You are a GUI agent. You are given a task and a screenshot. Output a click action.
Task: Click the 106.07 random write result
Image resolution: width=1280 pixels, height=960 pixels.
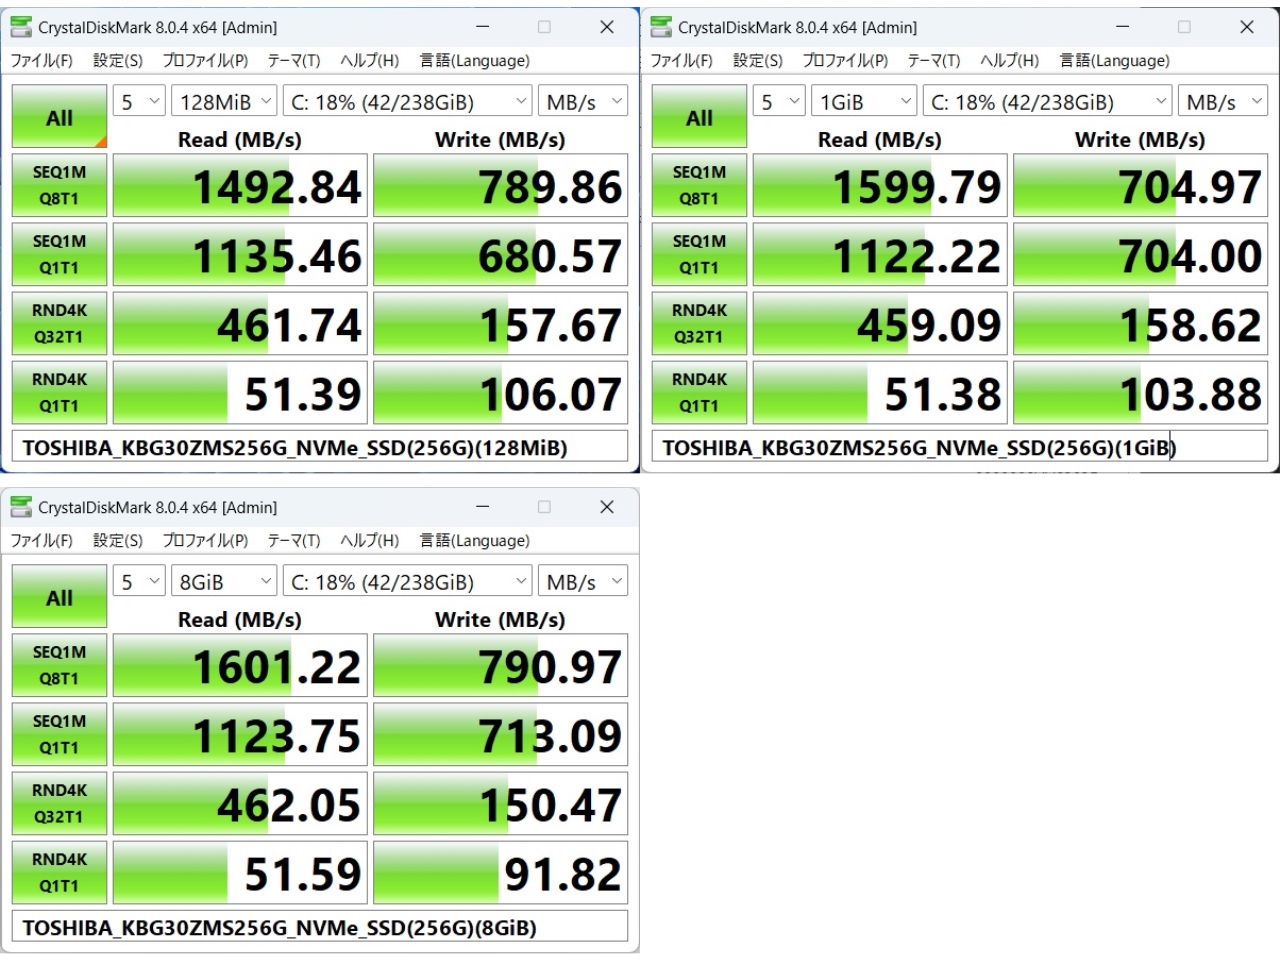tap(501, 393)
